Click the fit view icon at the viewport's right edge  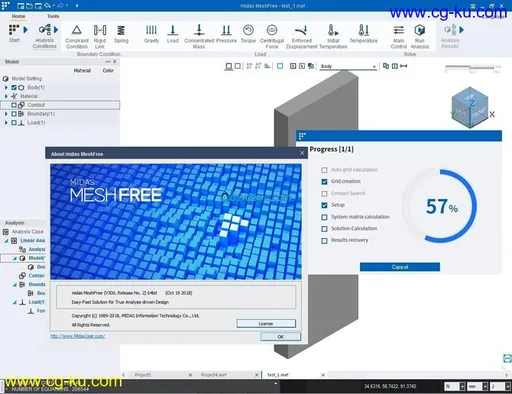(x=507, y=358)
